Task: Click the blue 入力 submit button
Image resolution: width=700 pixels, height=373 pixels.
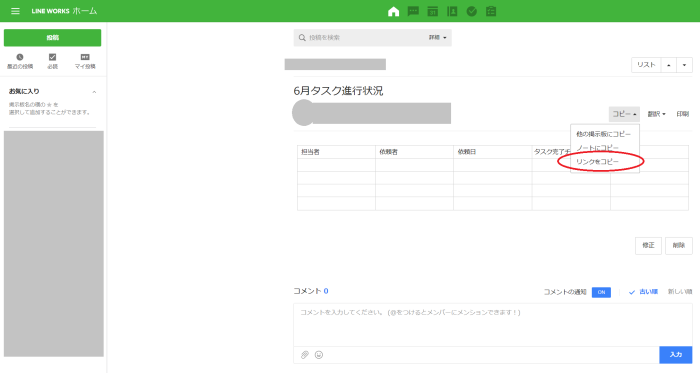Action: [676, 355]
